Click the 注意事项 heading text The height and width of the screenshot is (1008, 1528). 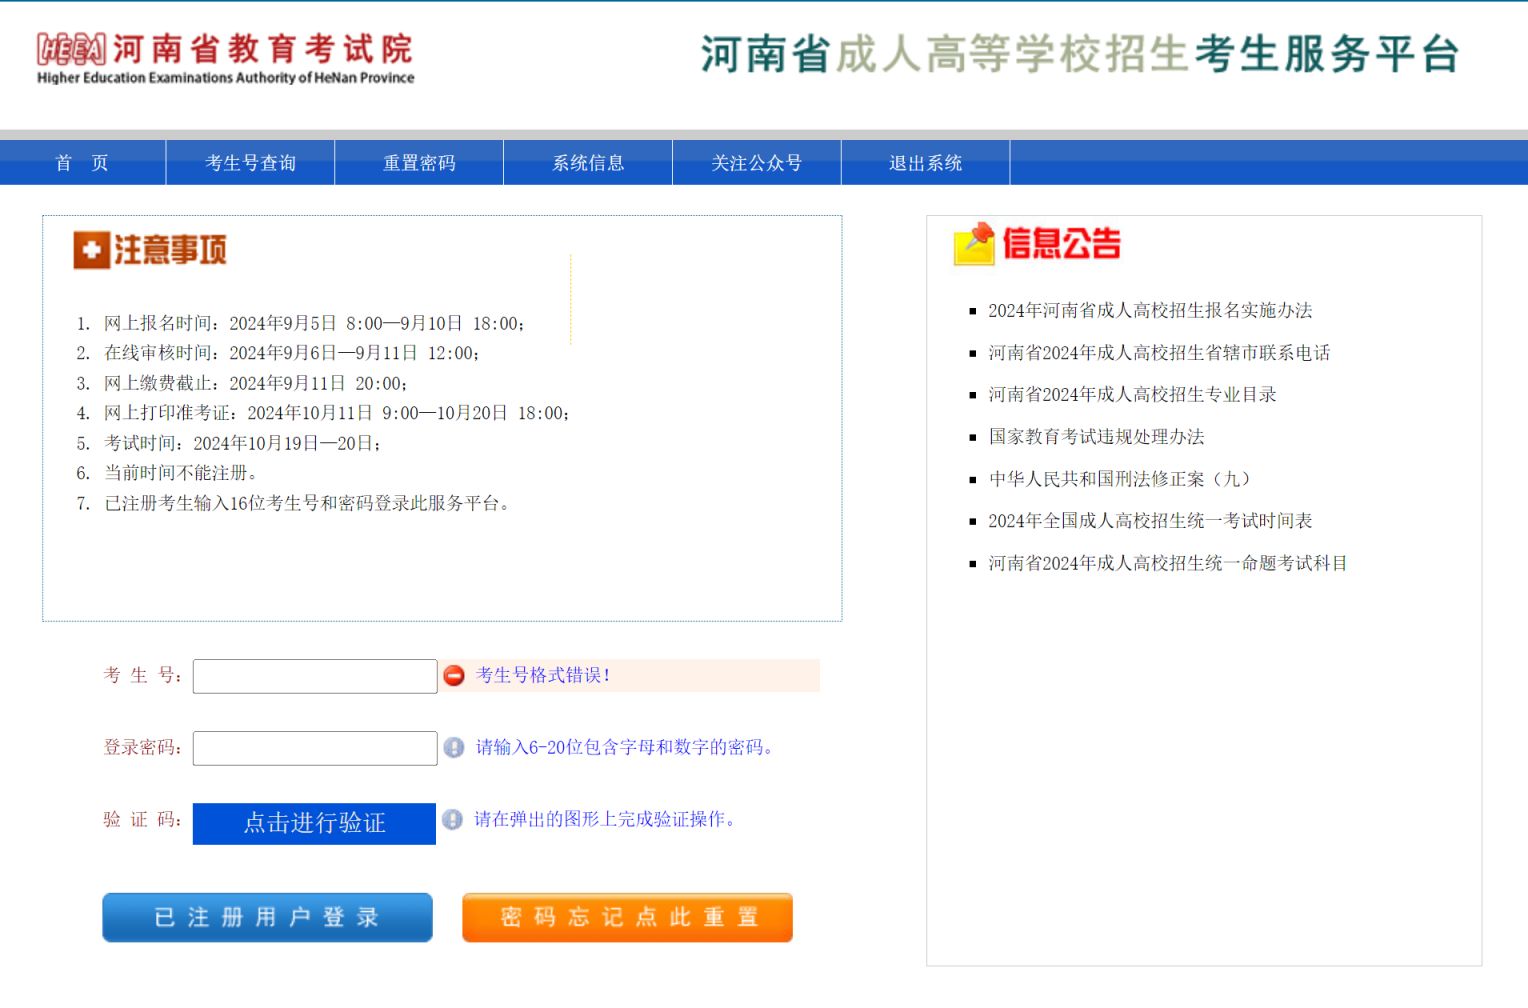[170, 250]
